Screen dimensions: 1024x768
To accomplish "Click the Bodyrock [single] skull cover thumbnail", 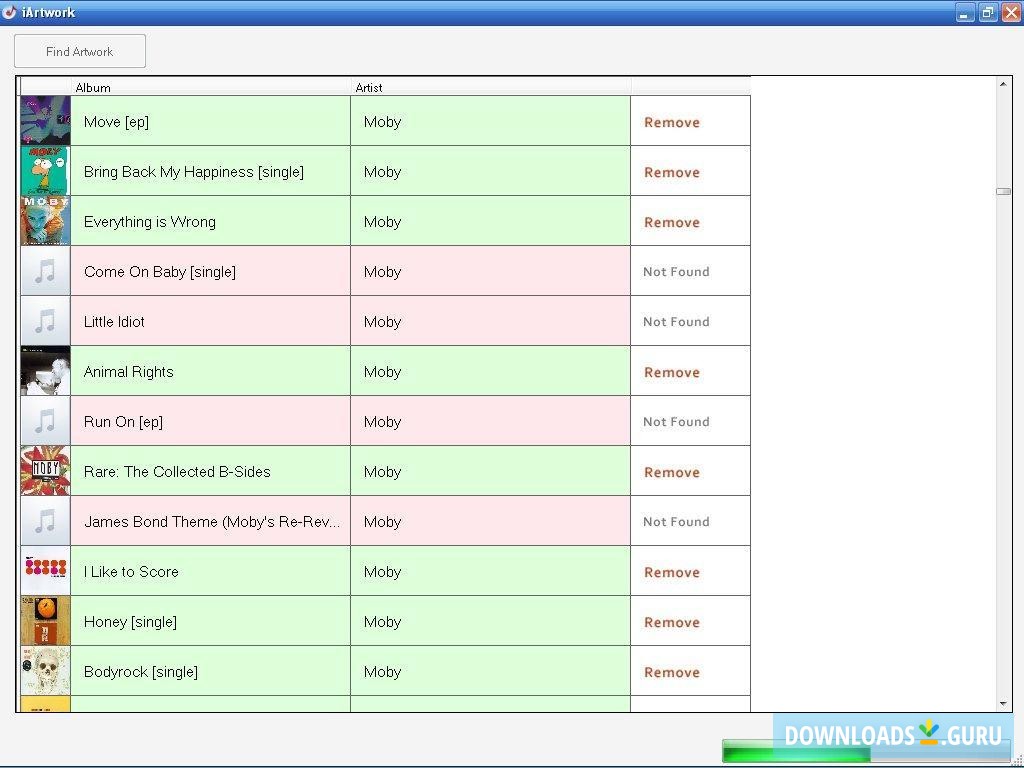I will coord(45,671).
